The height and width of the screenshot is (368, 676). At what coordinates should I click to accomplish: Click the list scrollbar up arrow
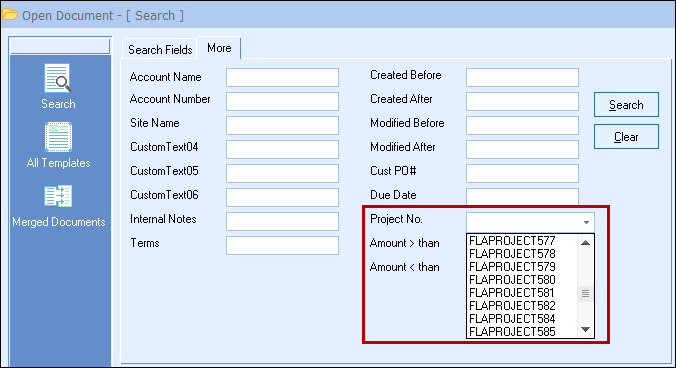[x=585, y=243]
